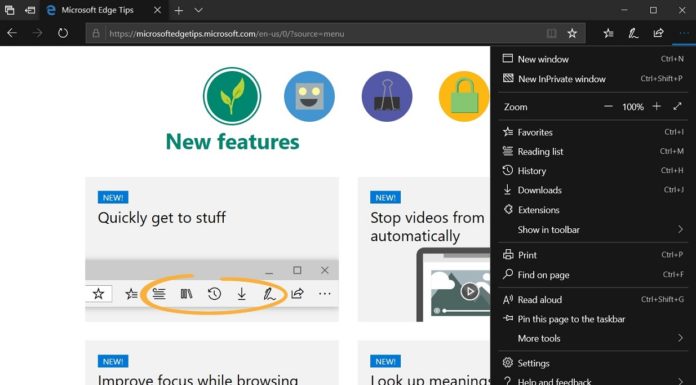This screenshot has height=385, width=696.
Task: Click the green leaf New features circle
Action: (232, 96)
